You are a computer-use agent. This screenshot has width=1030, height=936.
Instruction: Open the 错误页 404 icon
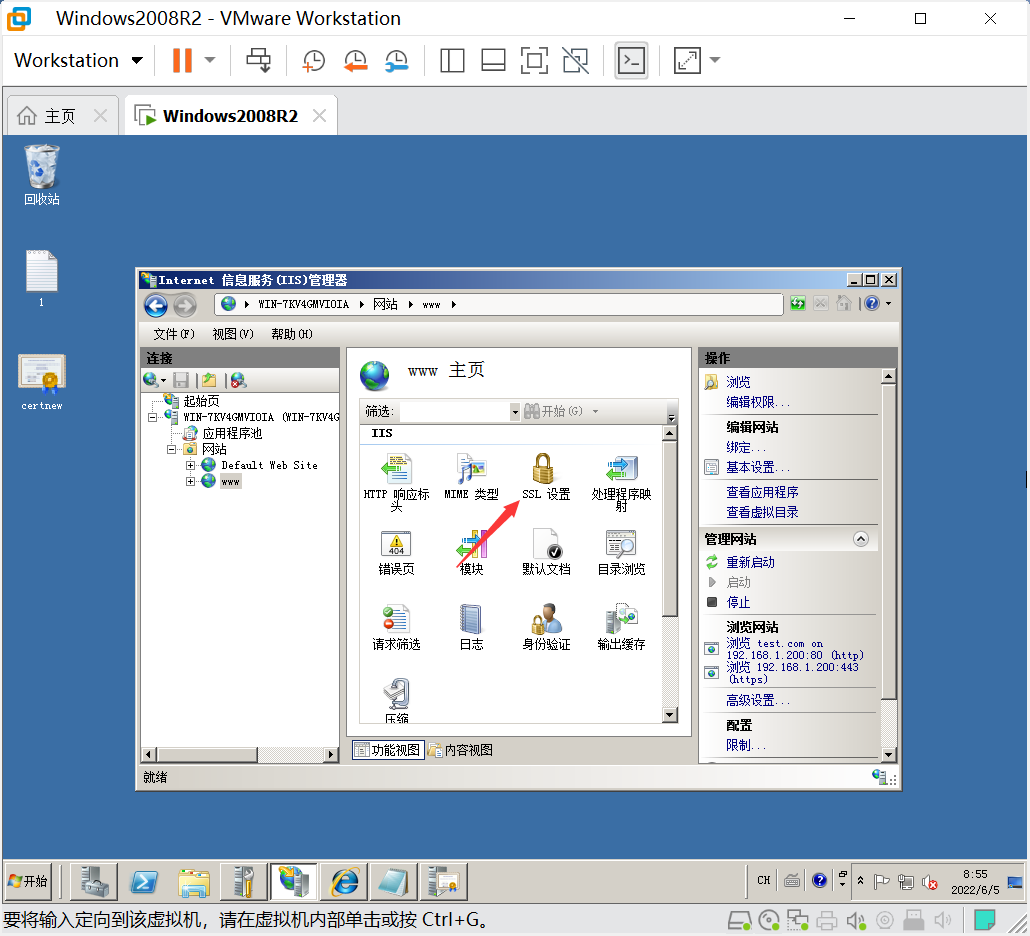click(x=396, y=544)
